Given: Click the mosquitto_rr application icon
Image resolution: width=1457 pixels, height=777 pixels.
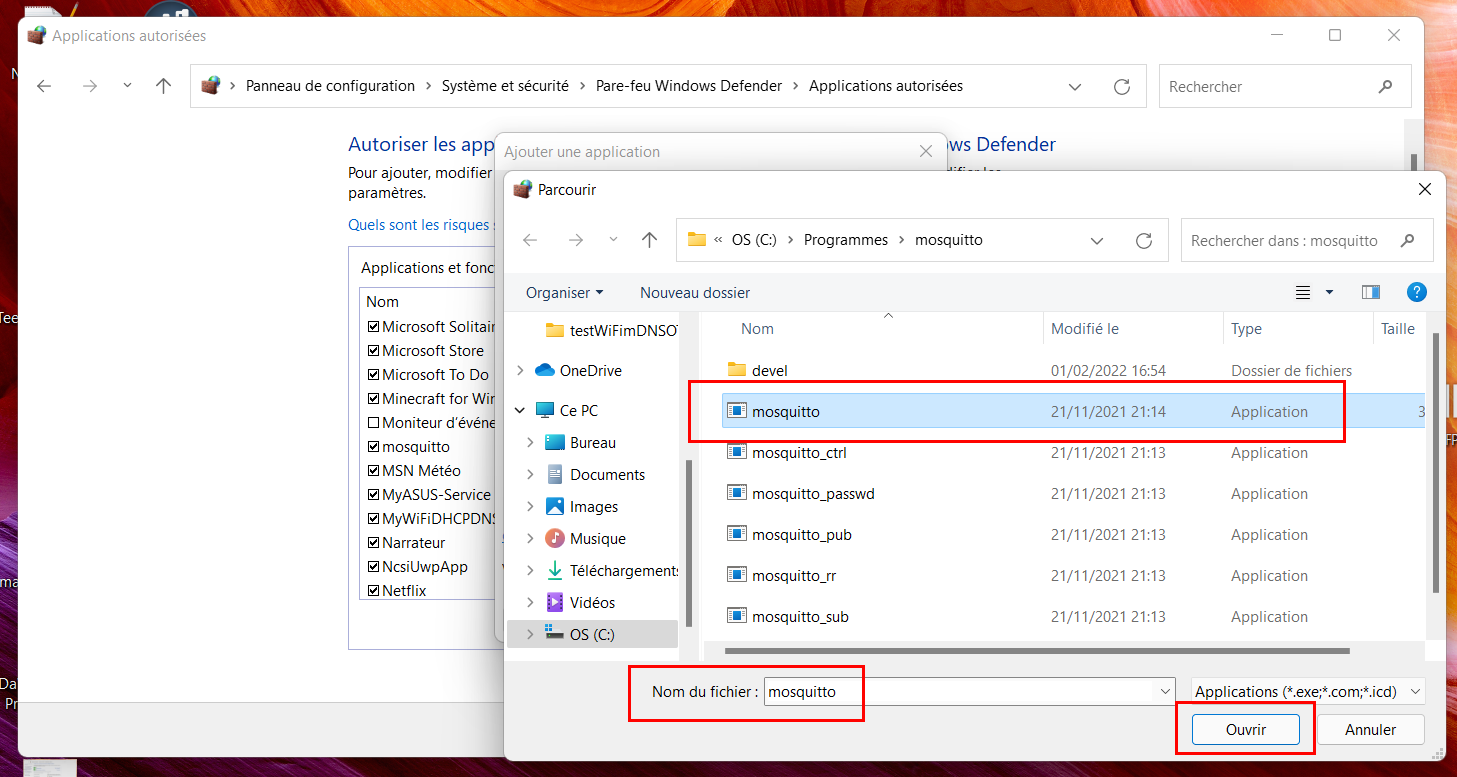Looking at the screenshot, I should coord(737,575).
